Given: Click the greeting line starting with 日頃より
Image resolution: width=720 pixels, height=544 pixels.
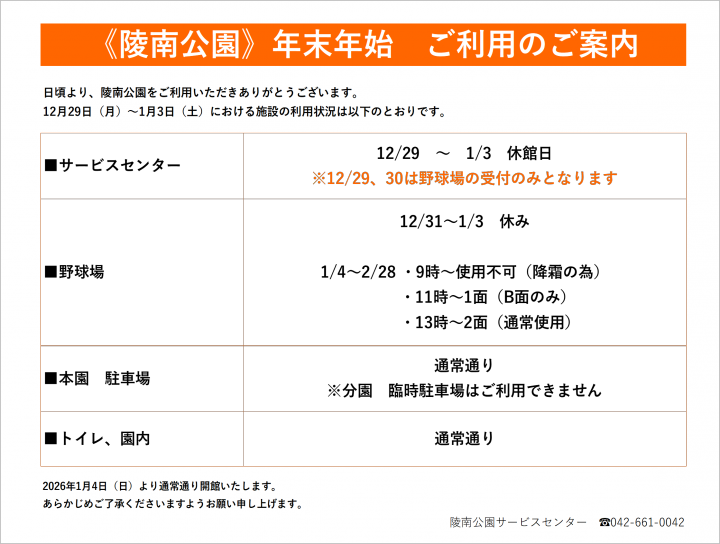Looking at the screenshot, I should 200,92.
